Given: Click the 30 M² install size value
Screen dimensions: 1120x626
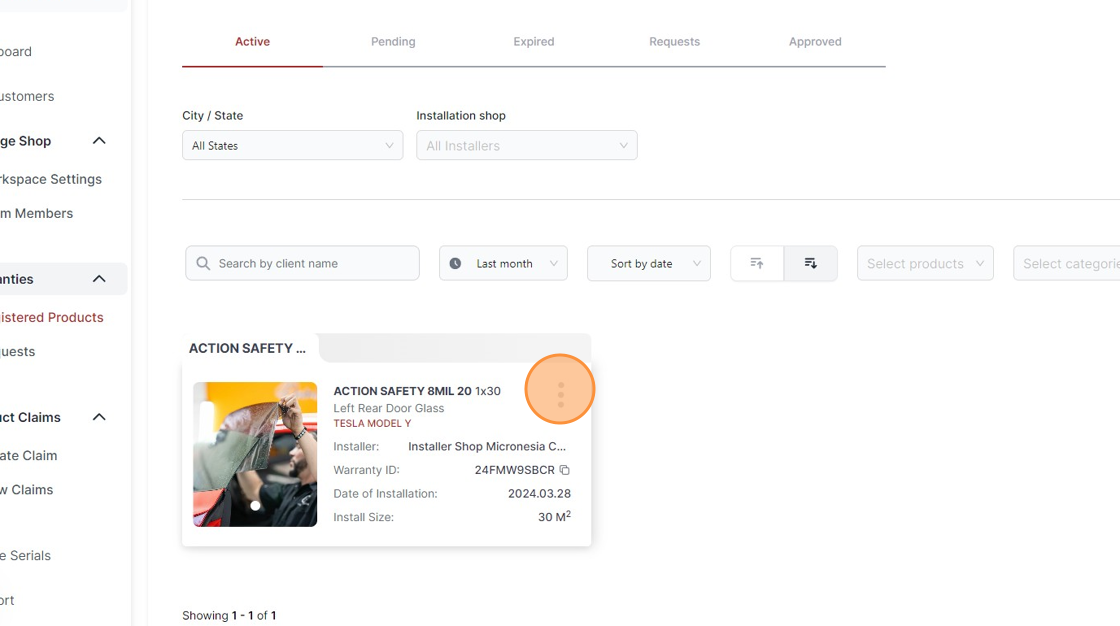Looking at the screenshot, I should [x=554, y=516].
